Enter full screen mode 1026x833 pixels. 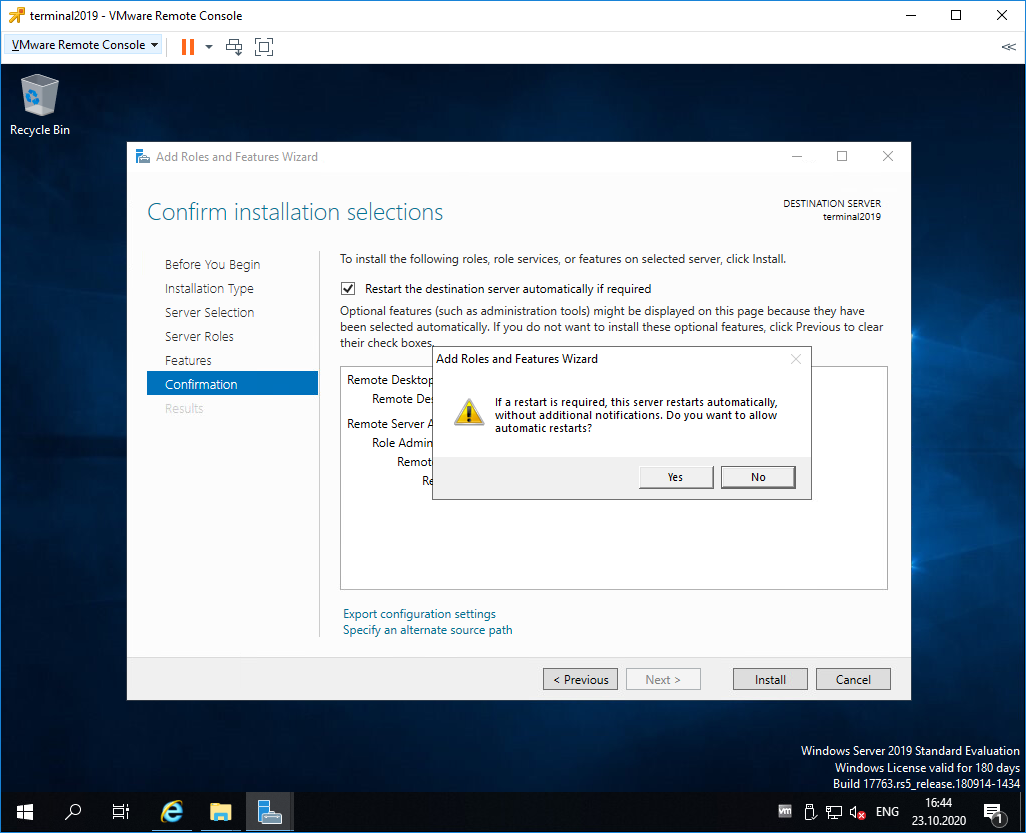coord(264,46)
